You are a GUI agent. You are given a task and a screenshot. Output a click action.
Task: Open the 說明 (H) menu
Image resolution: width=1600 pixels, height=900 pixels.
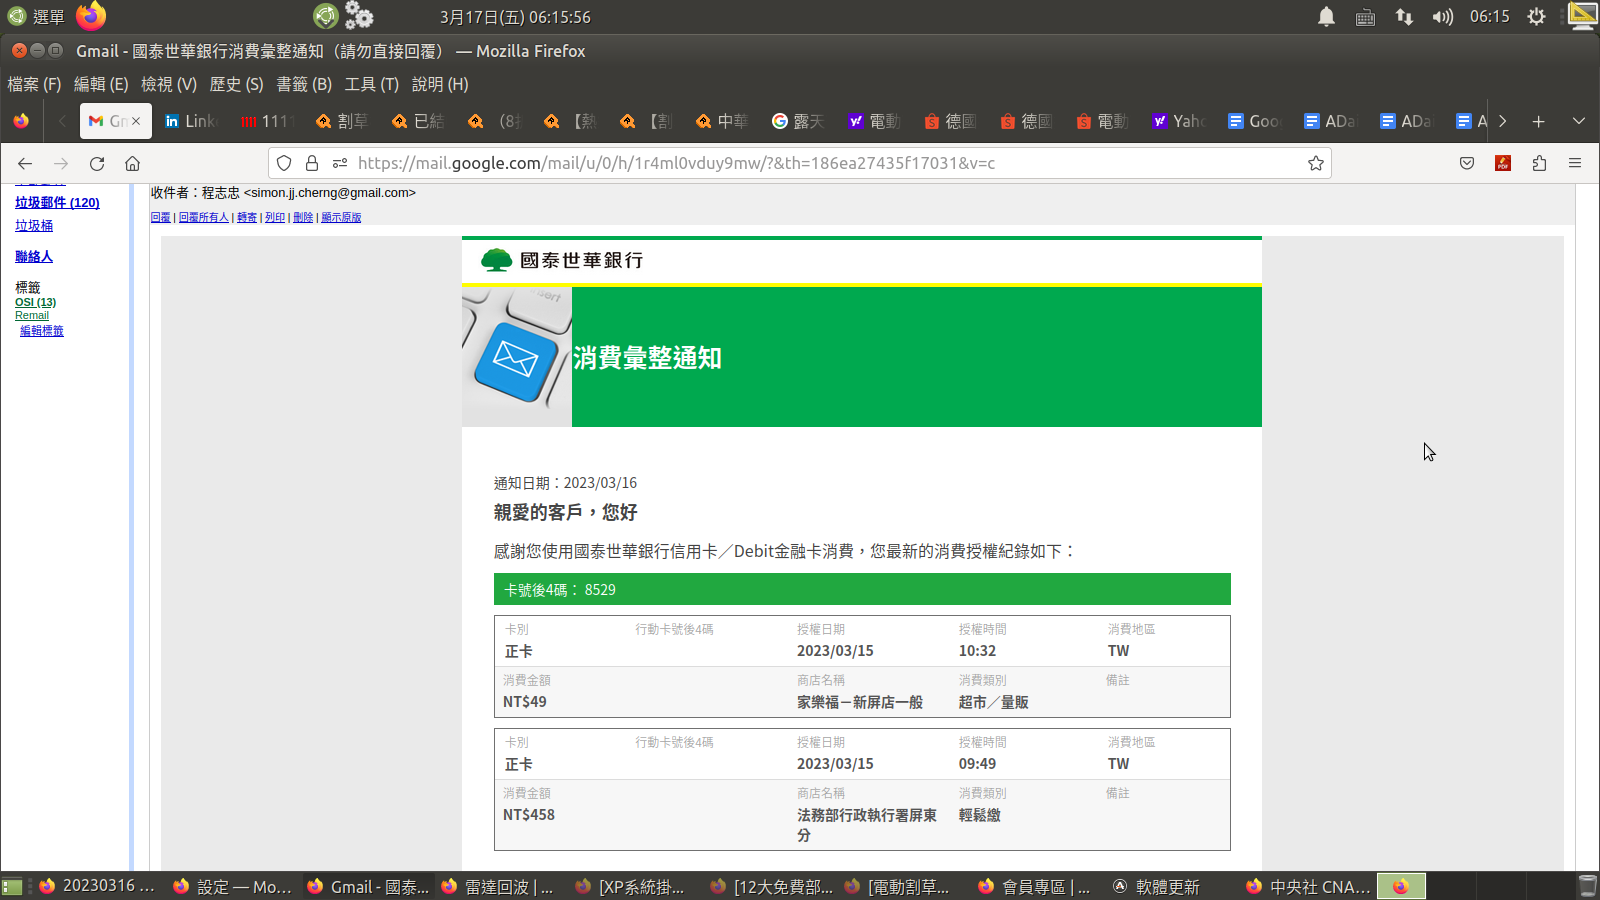click(x=440, y=84)
